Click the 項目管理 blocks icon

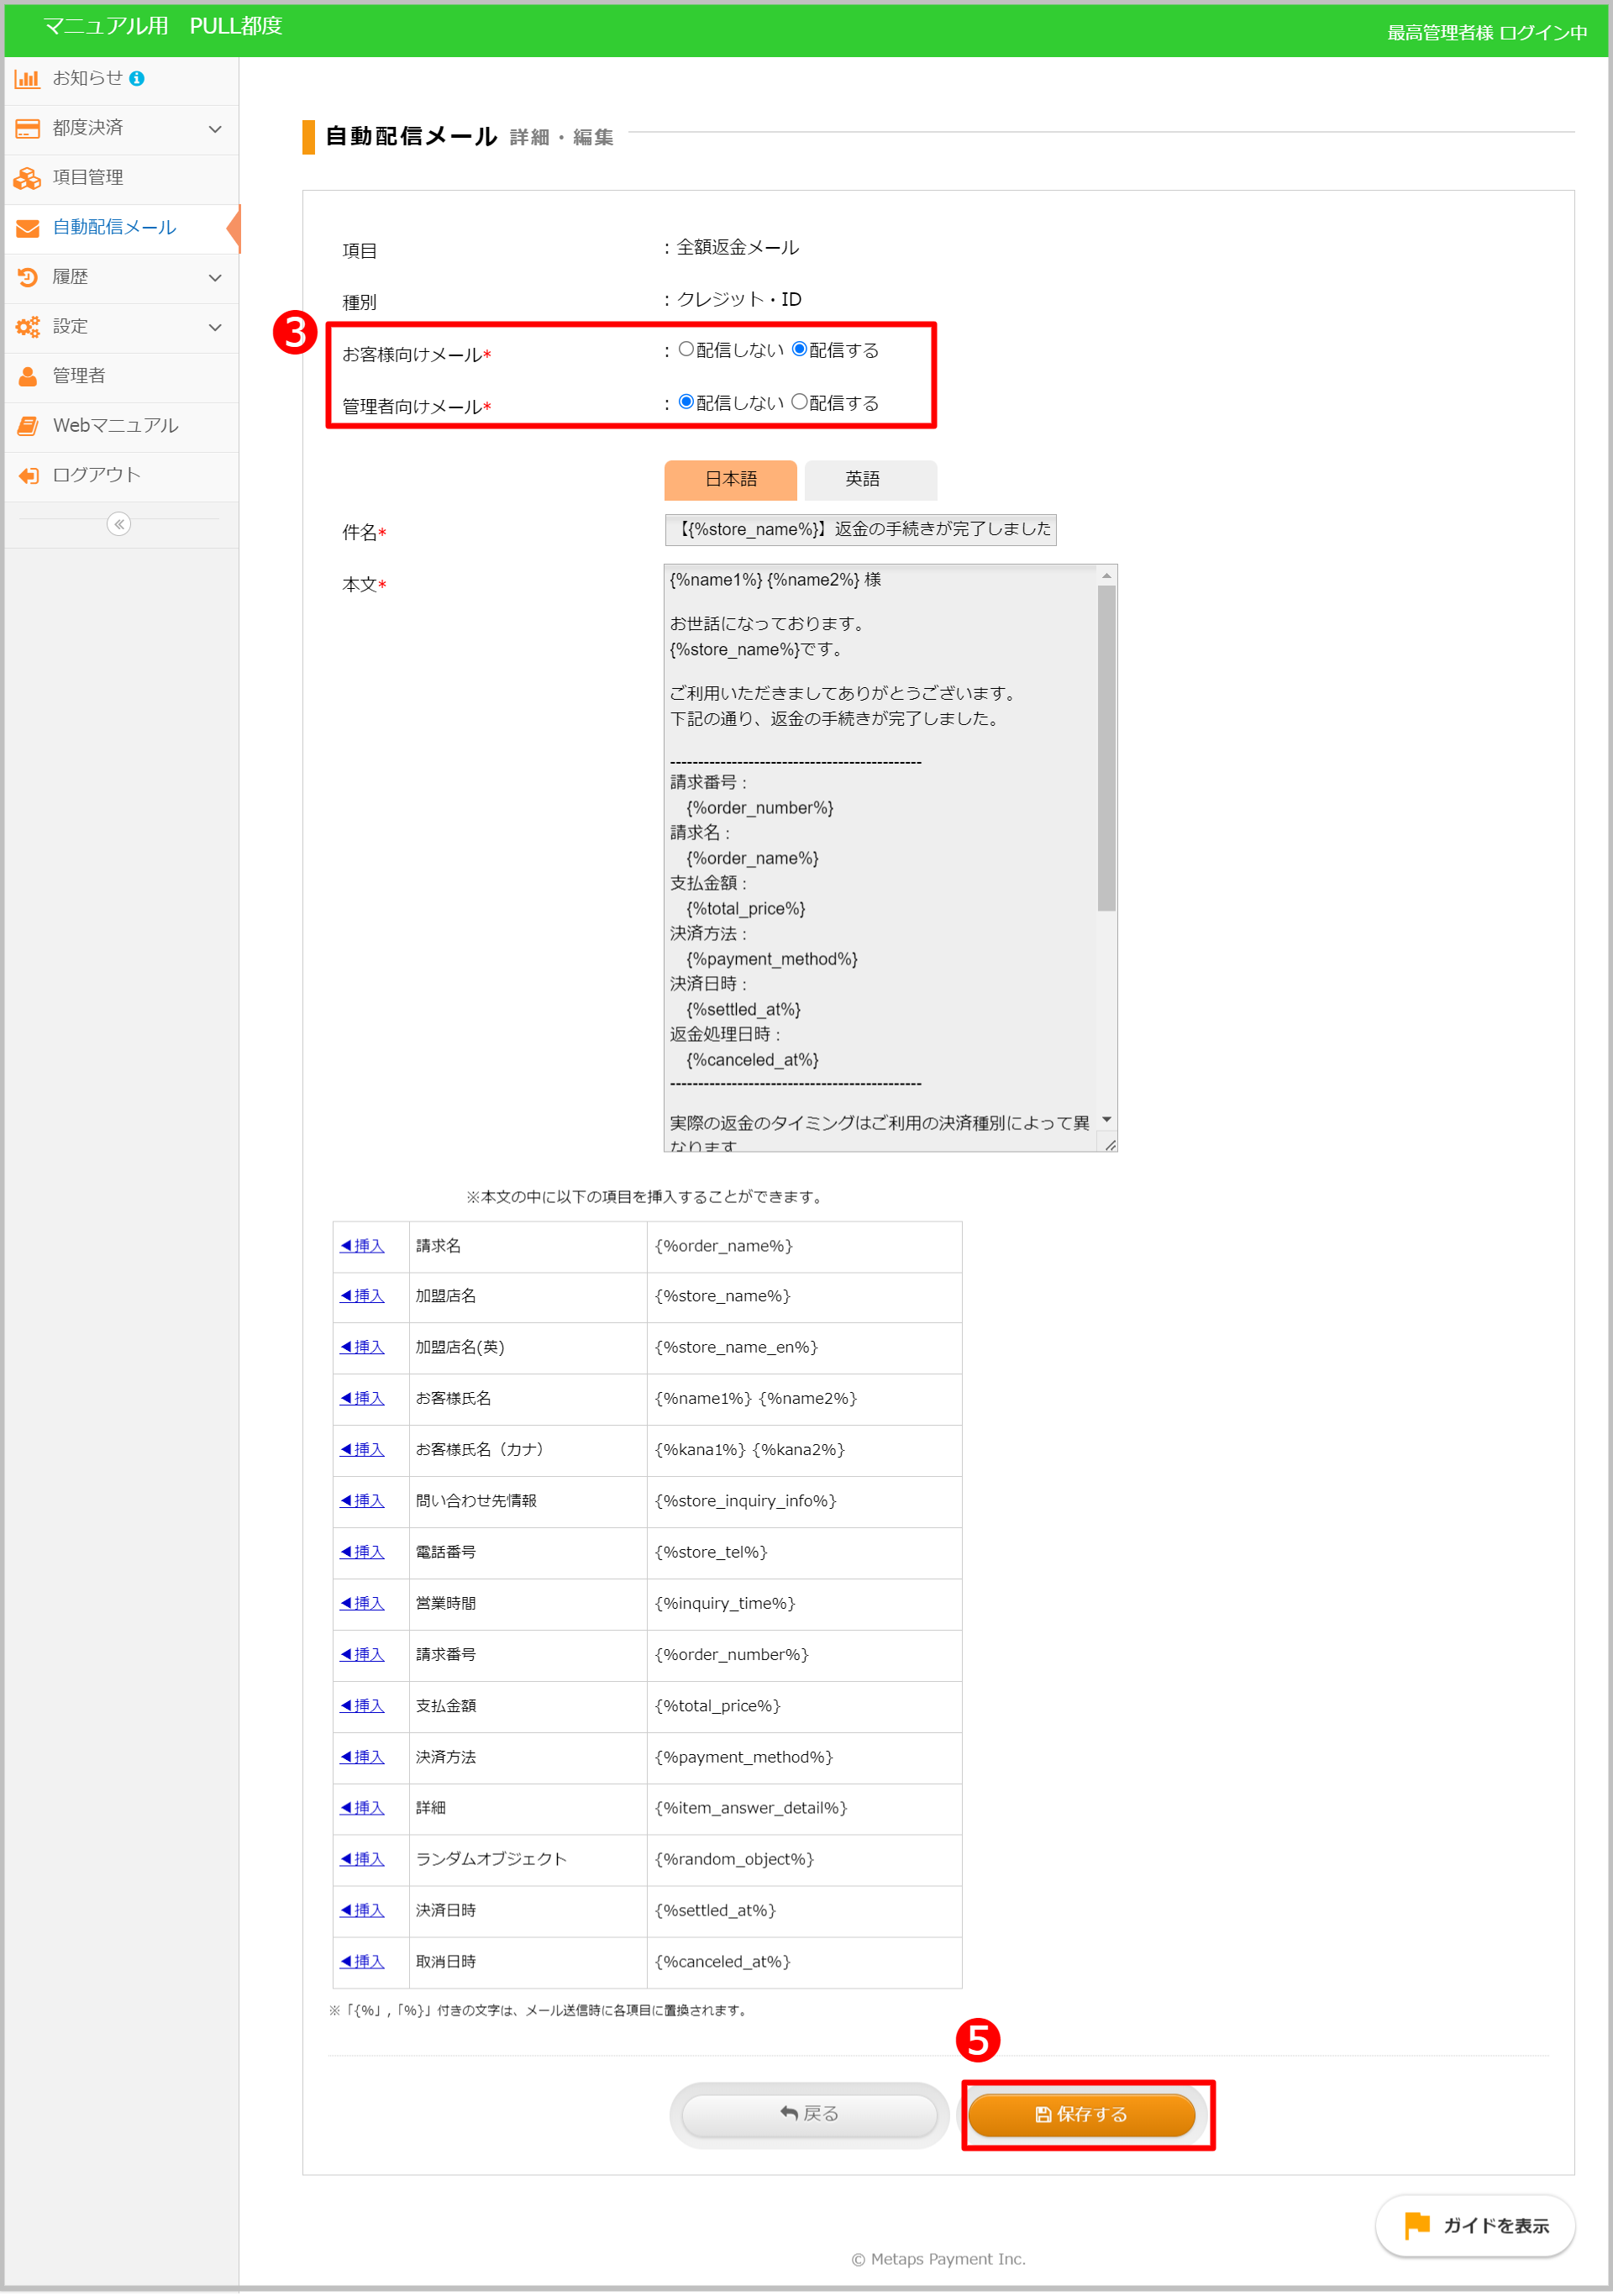tap(27, 178)
